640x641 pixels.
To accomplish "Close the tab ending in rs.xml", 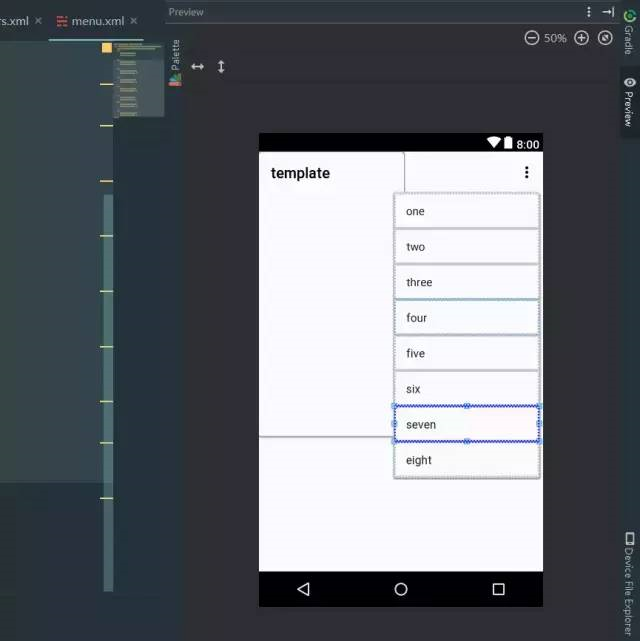I will (38, 20).
